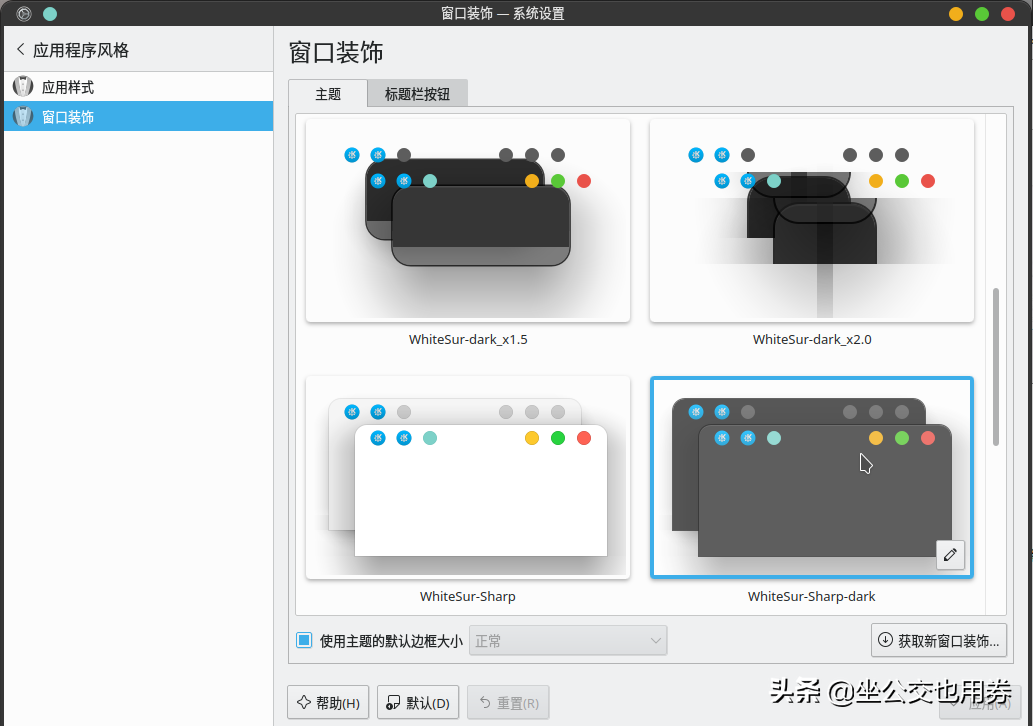Click the WhiteSur-Sharp label text

(x=468, y=596)
